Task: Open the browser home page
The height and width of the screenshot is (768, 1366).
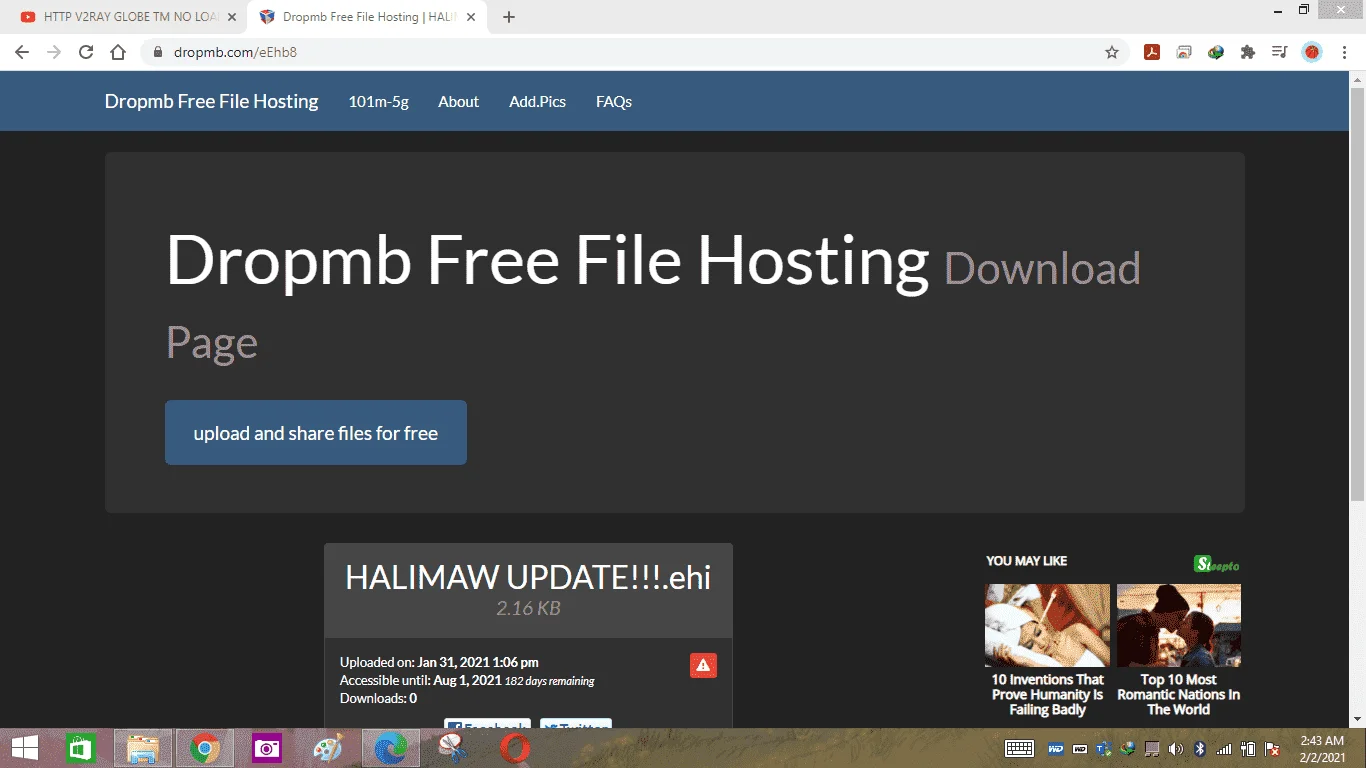Action: pos(118,52)
